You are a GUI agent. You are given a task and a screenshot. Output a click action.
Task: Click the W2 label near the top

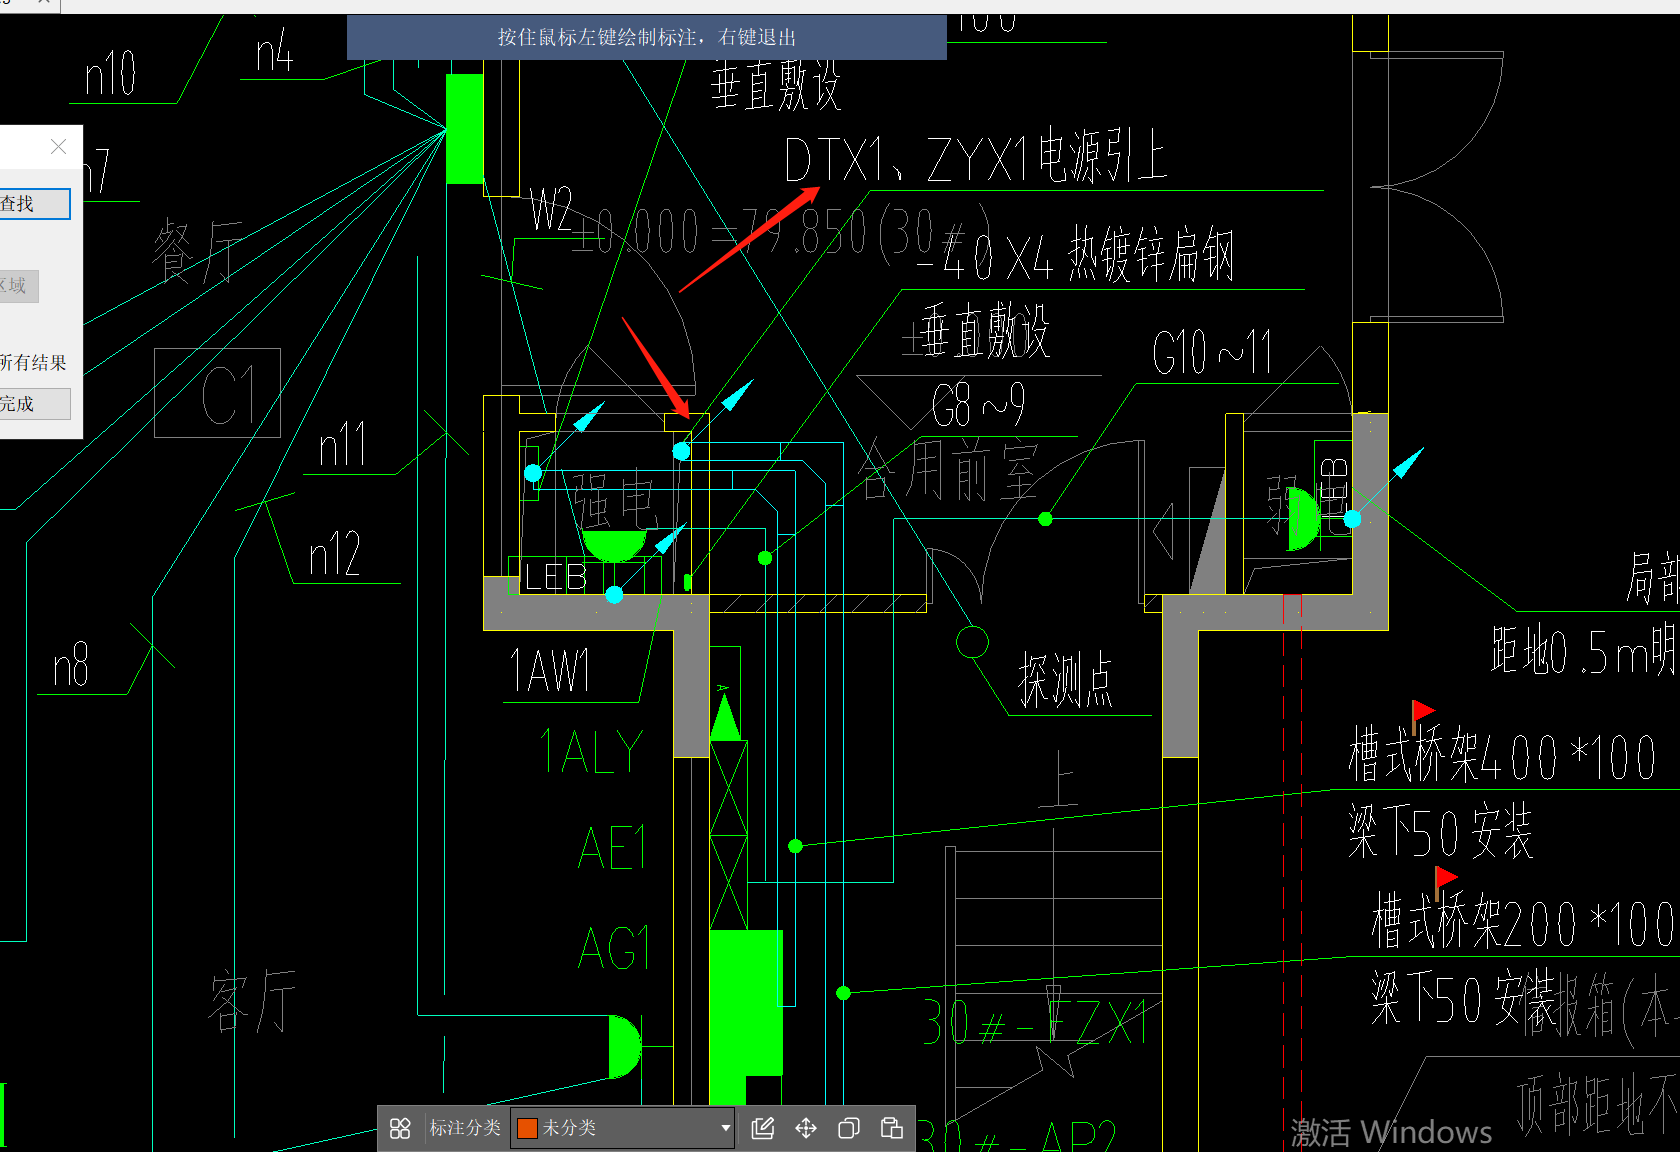pos(551,210)
